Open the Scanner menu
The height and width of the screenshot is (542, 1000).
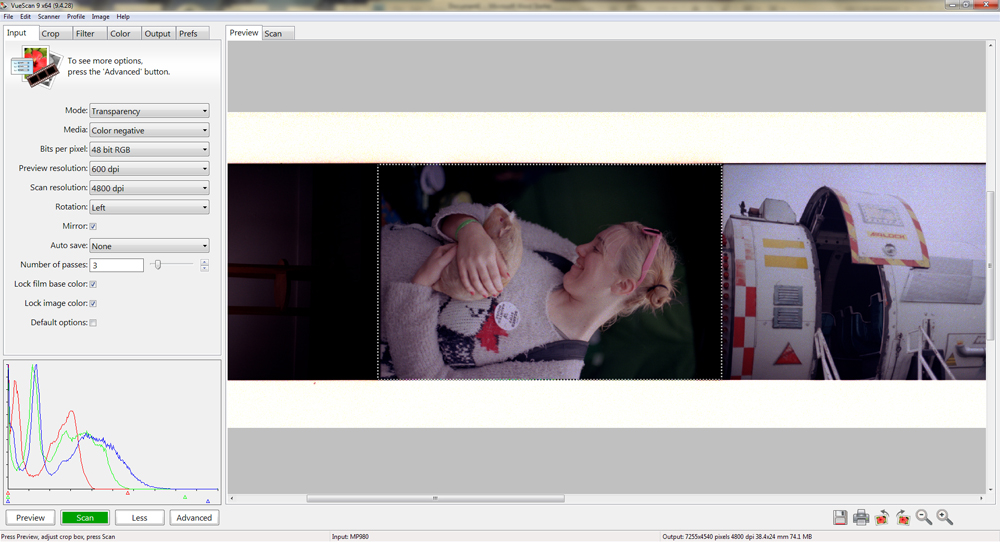(x=49, y=17)
